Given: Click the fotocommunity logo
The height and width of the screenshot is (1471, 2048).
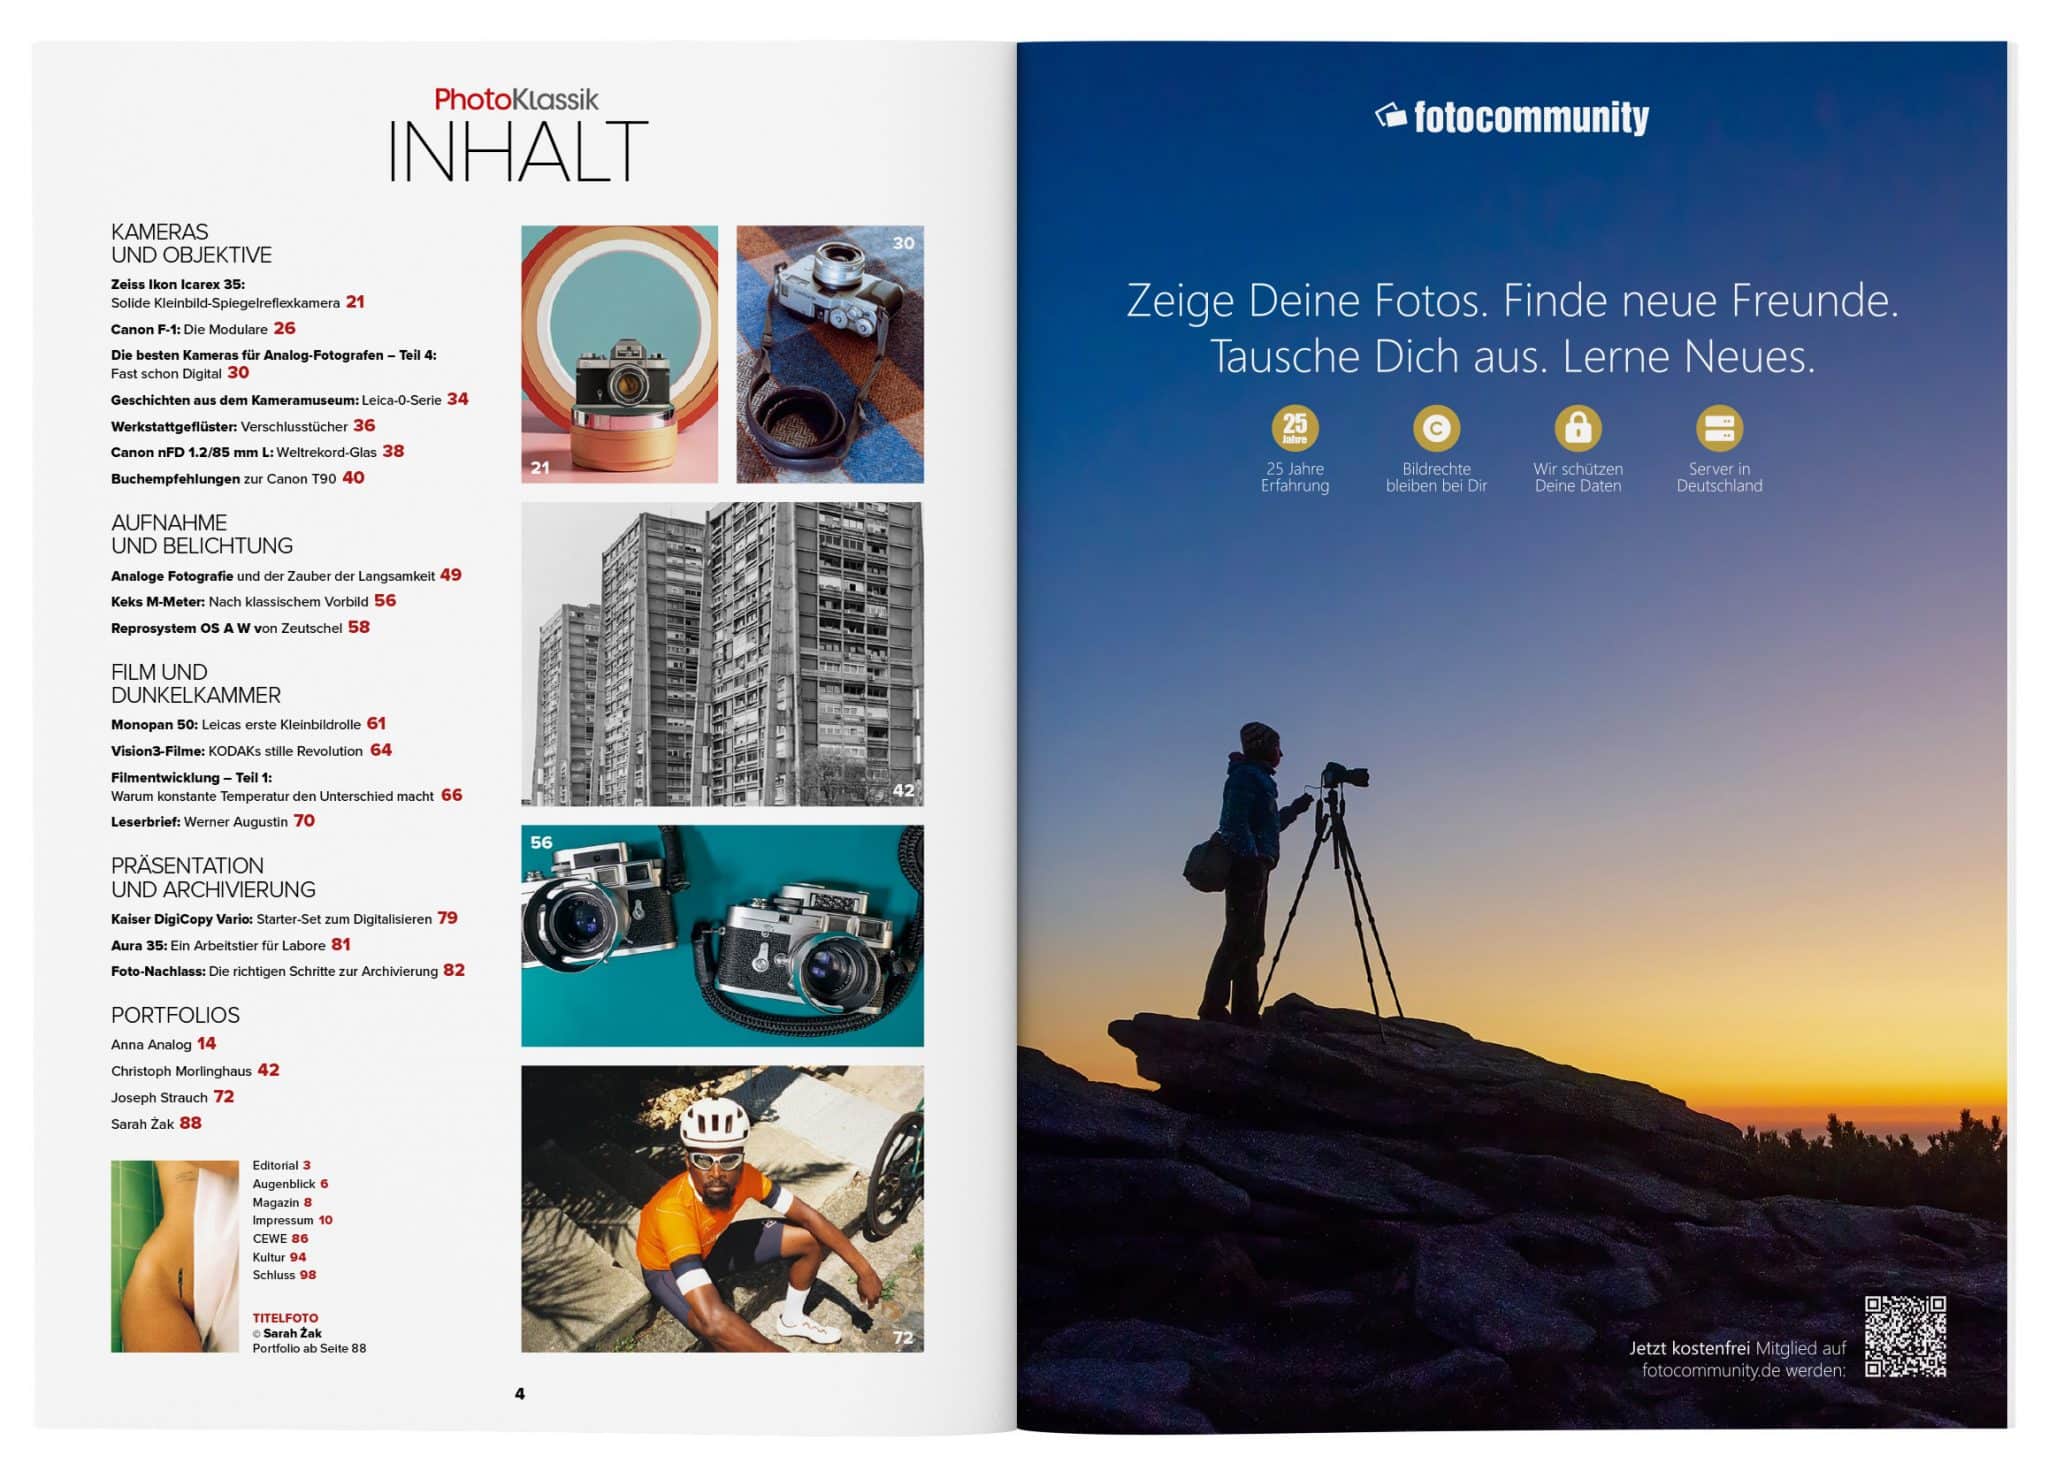Looking at the screenshot, I should tap(1511, 118).
